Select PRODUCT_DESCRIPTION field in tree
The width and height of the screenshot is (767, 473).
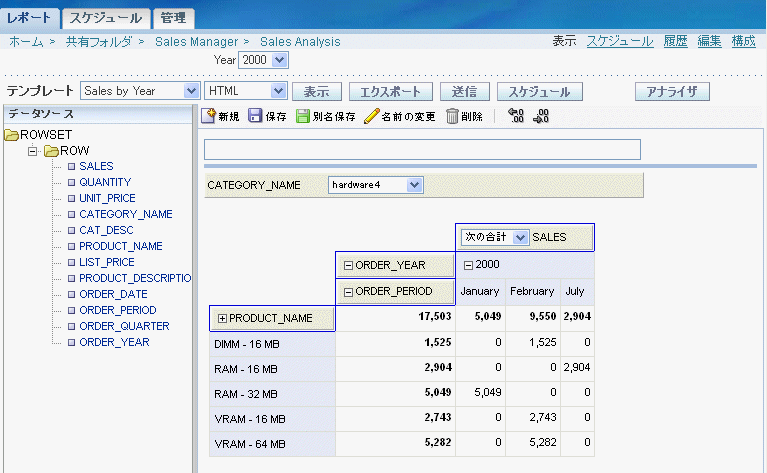[135, 278]
